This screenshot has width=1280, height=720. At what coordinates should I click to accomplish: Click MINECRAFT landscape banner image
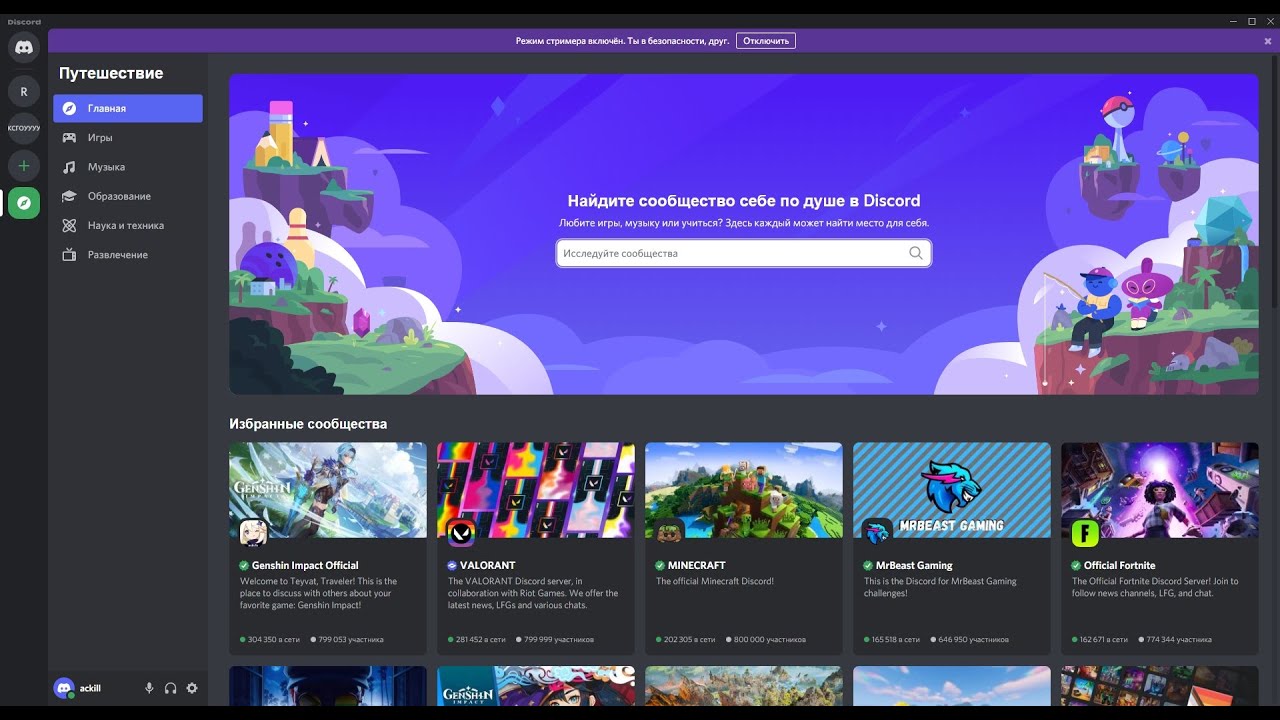click(744, 490)
